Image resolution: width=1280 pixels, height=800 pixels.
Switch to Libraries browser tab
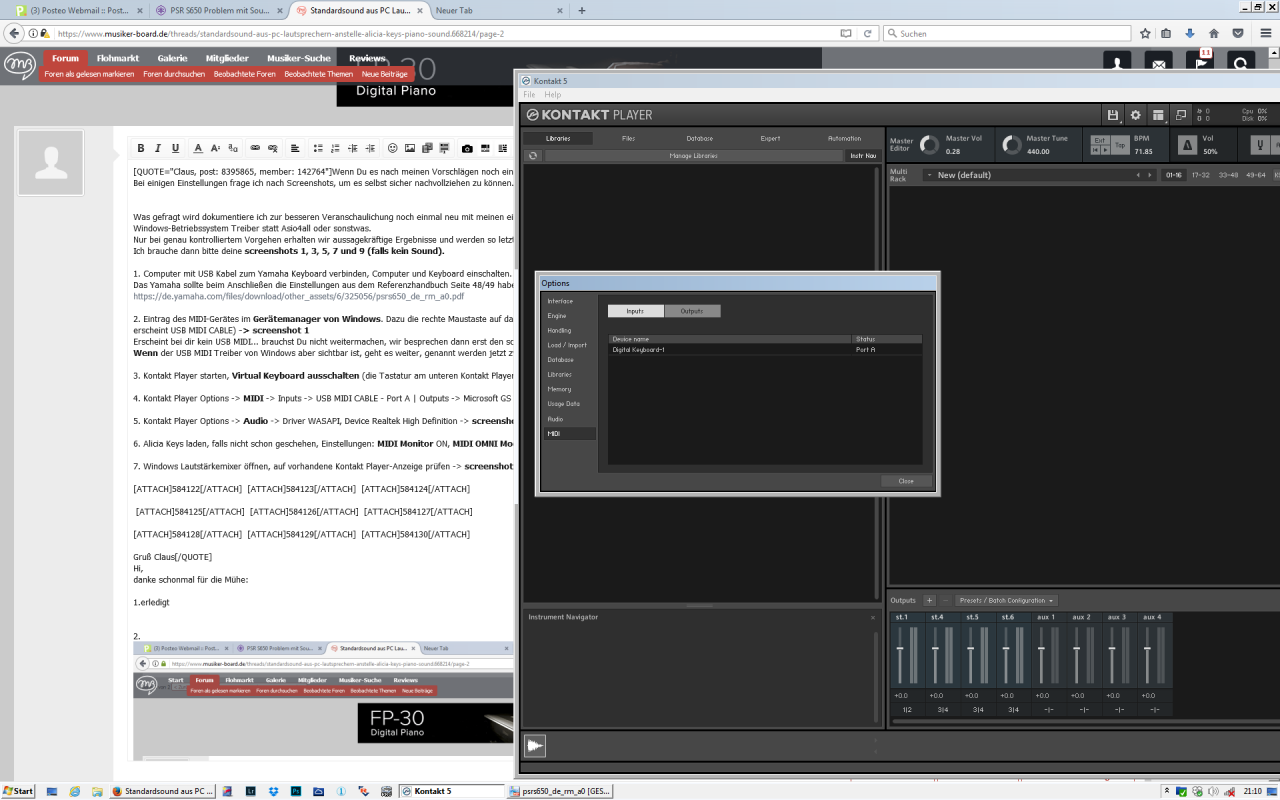558,138
